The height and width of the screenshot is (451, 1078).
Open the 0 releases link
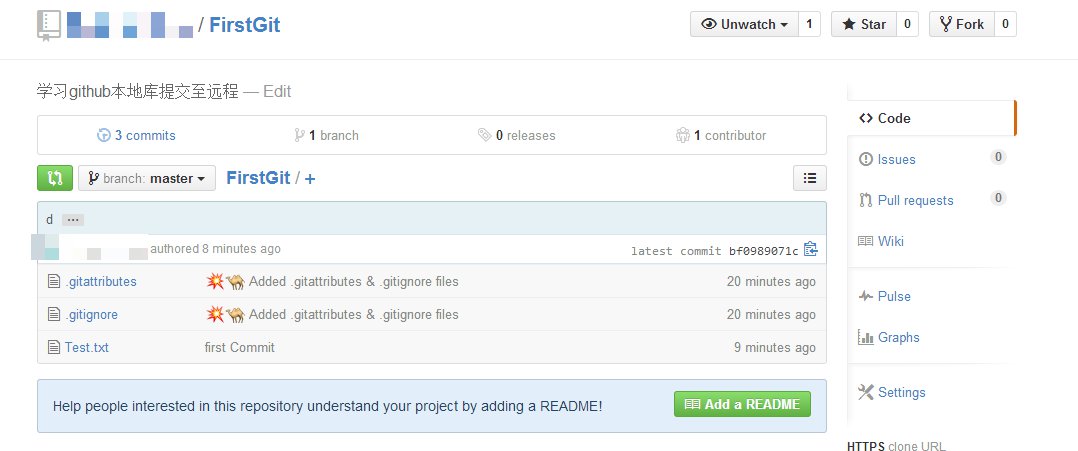pos(516,135)
